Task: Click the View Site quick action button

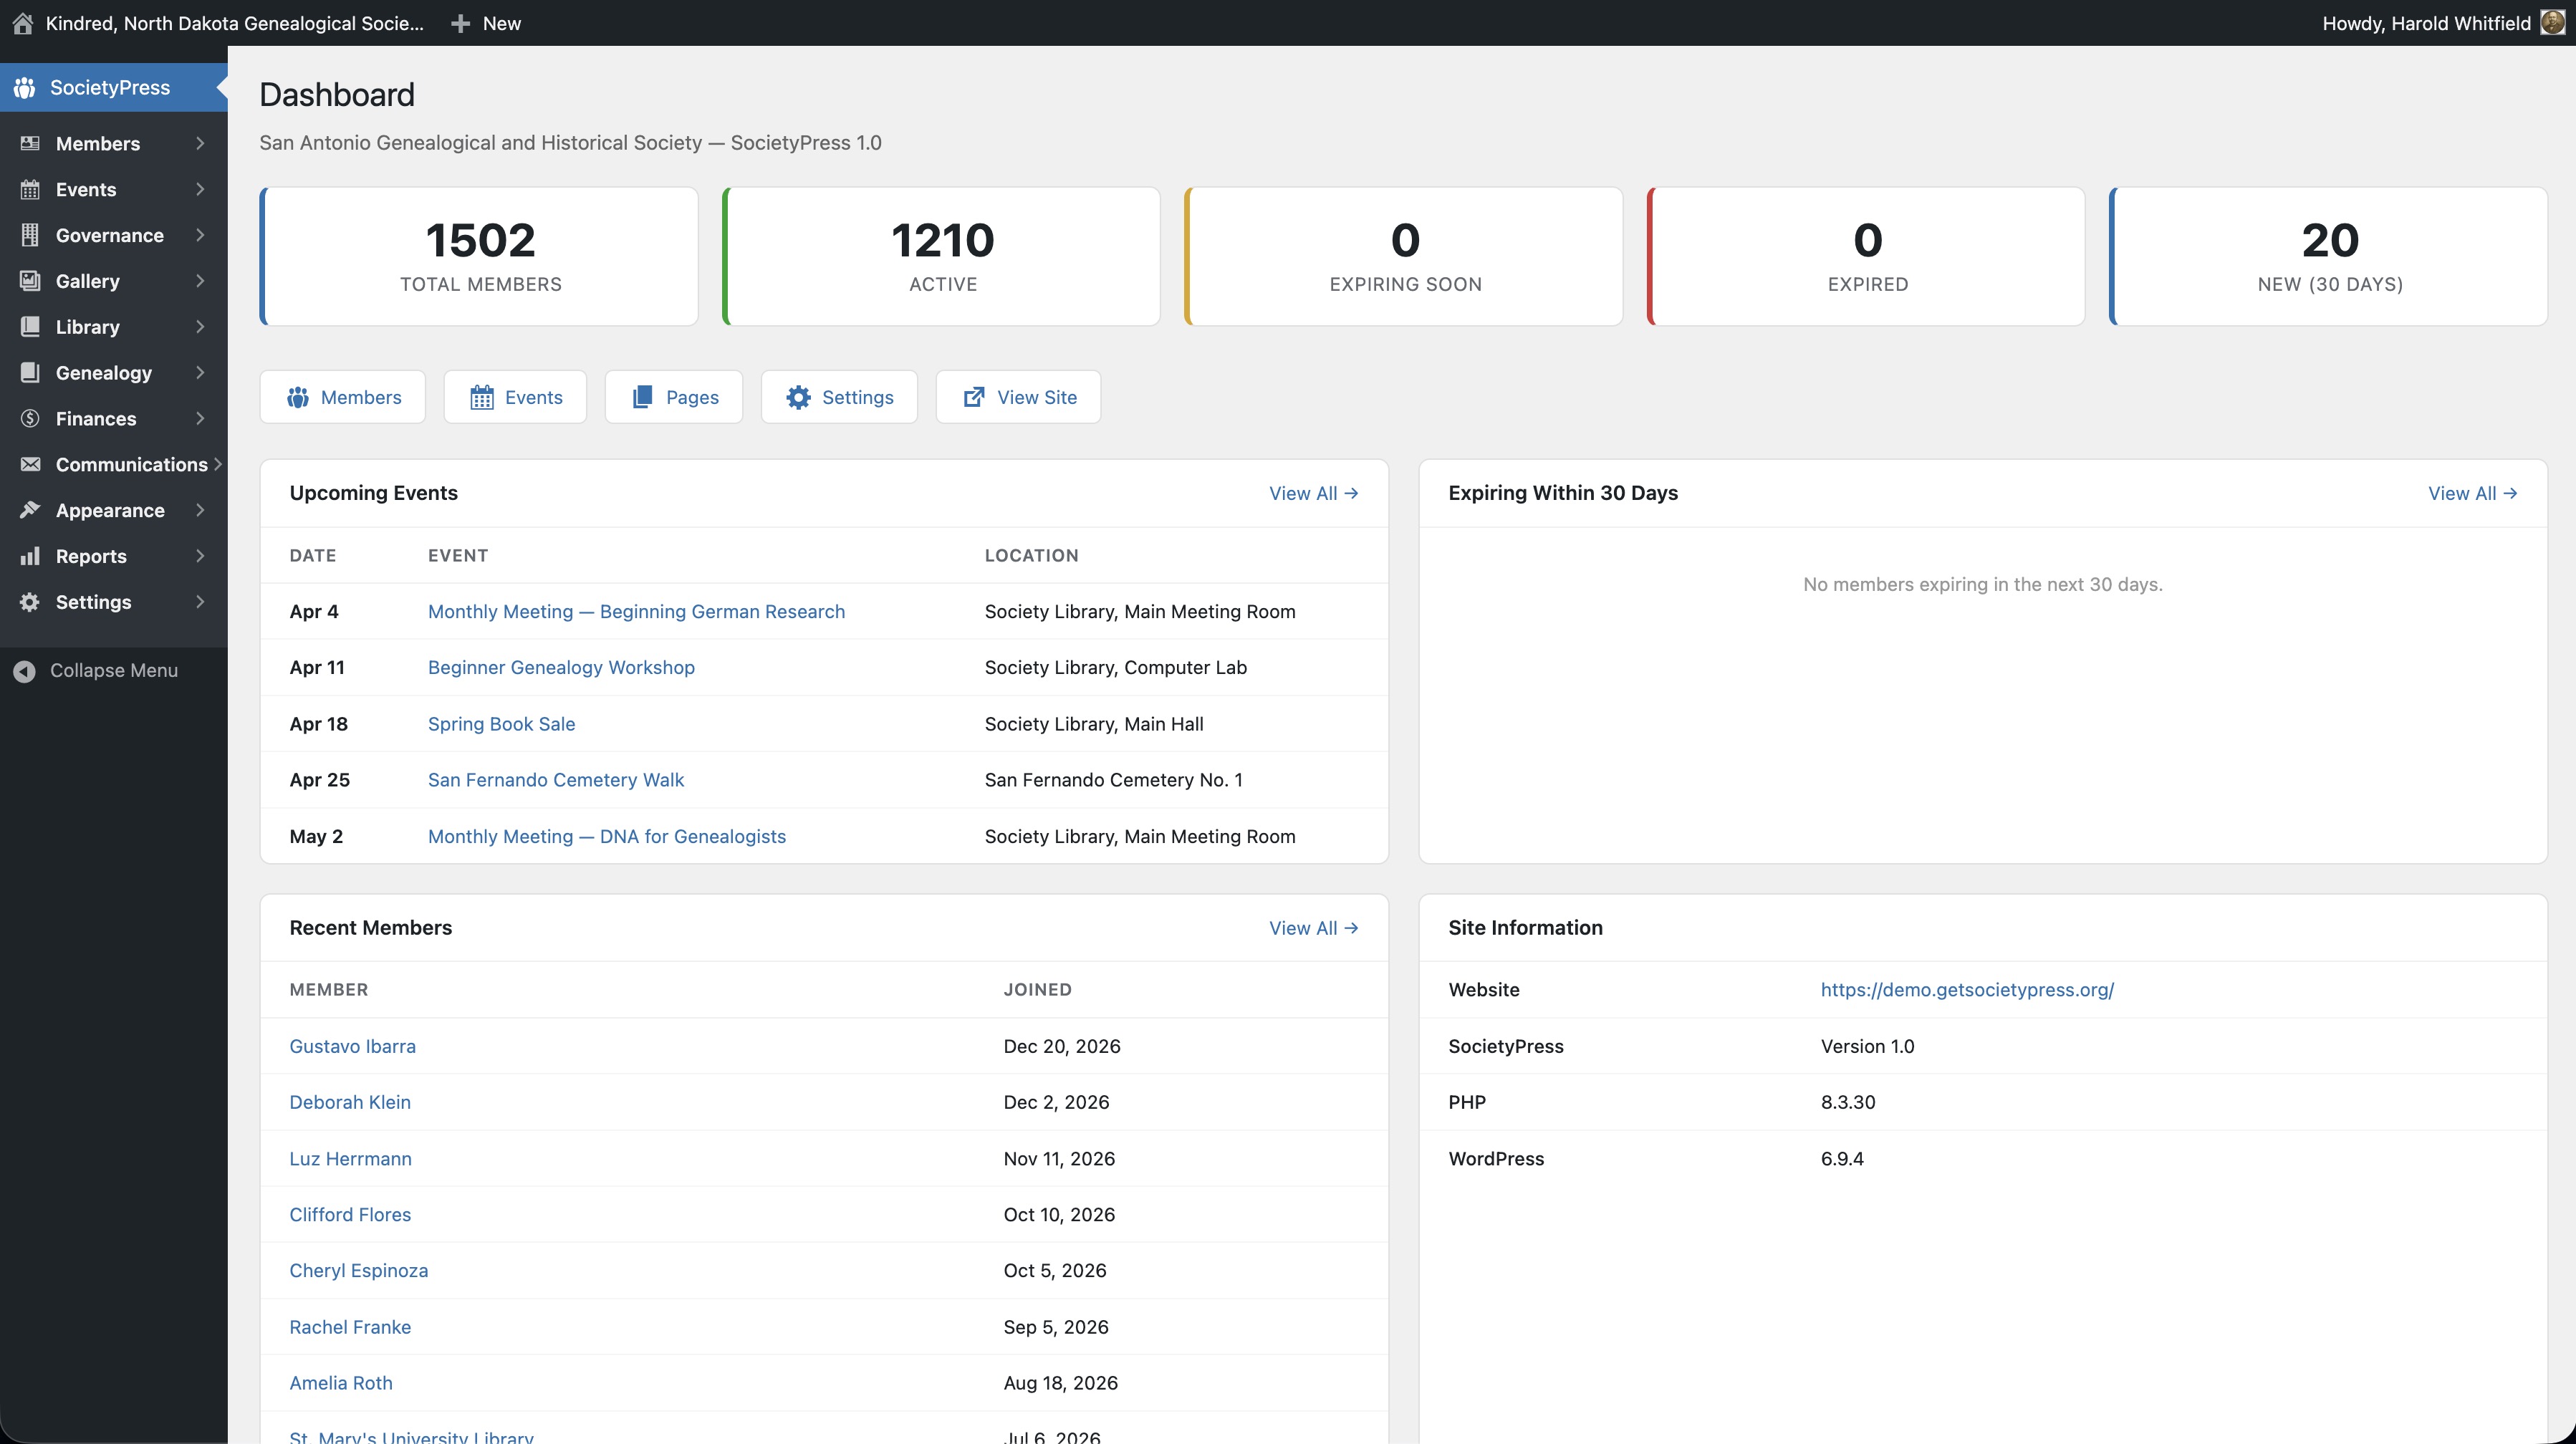Action: point(1018,397)
